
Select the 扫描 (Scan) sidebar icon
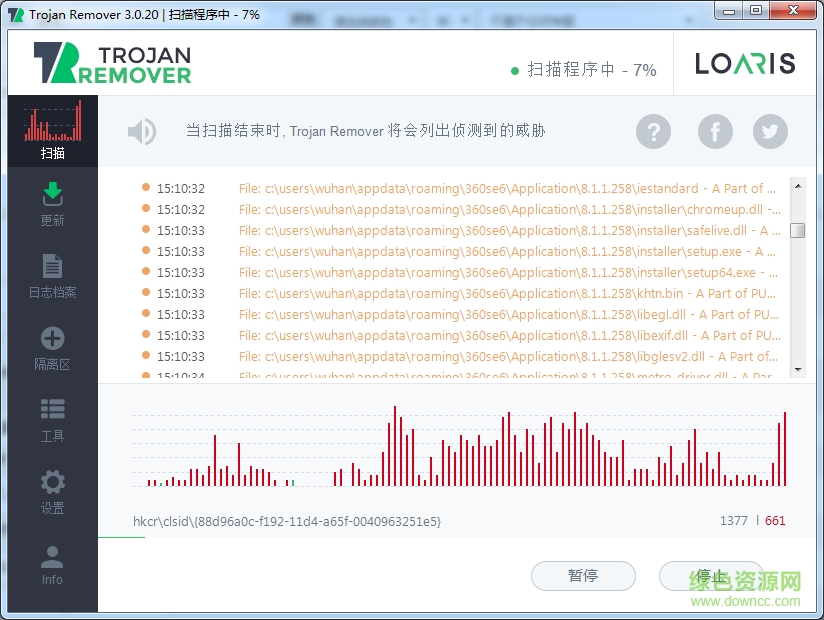[52, 130]
